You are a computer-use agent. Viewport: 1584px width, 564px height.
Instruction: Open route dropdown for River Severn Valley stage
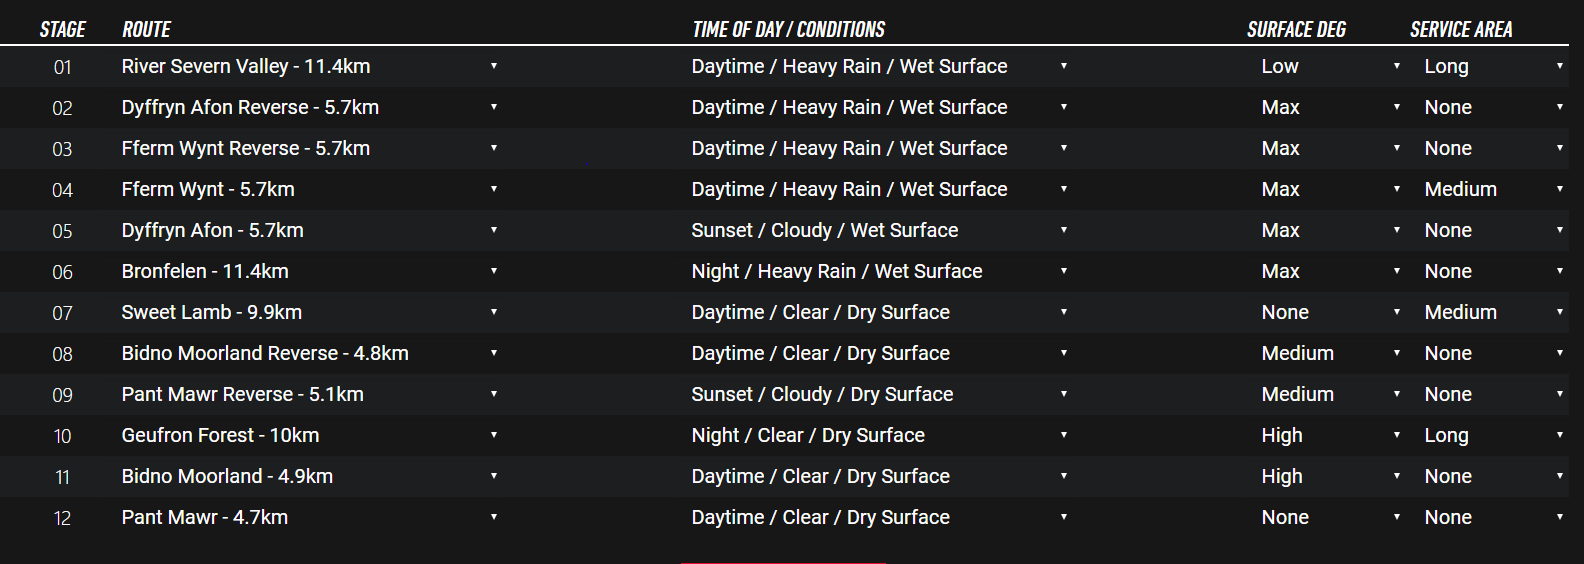[x=310, y=66]
